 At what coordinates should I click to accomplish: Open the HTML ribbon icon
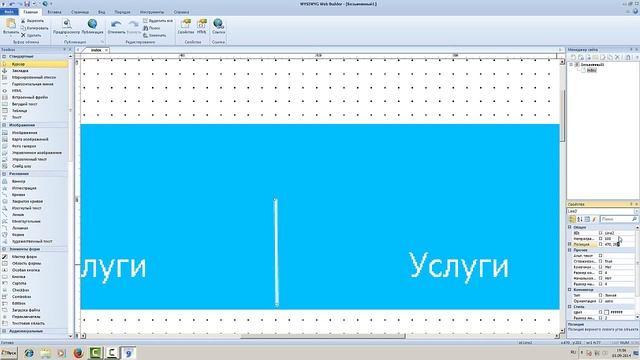(x=202, y=24)
